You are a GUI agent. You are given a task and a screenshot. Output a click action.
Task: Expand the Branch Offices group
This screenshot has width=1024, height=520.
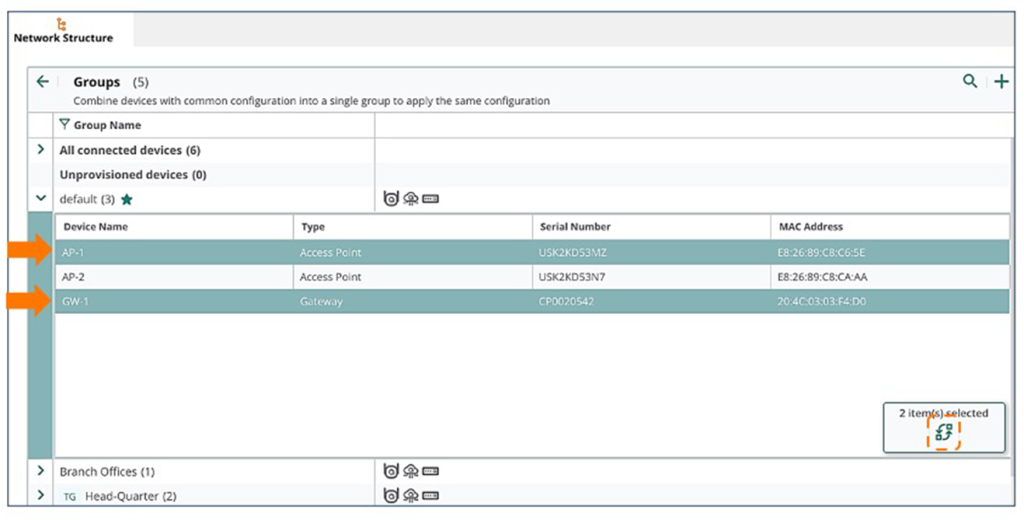pos(41,471)
